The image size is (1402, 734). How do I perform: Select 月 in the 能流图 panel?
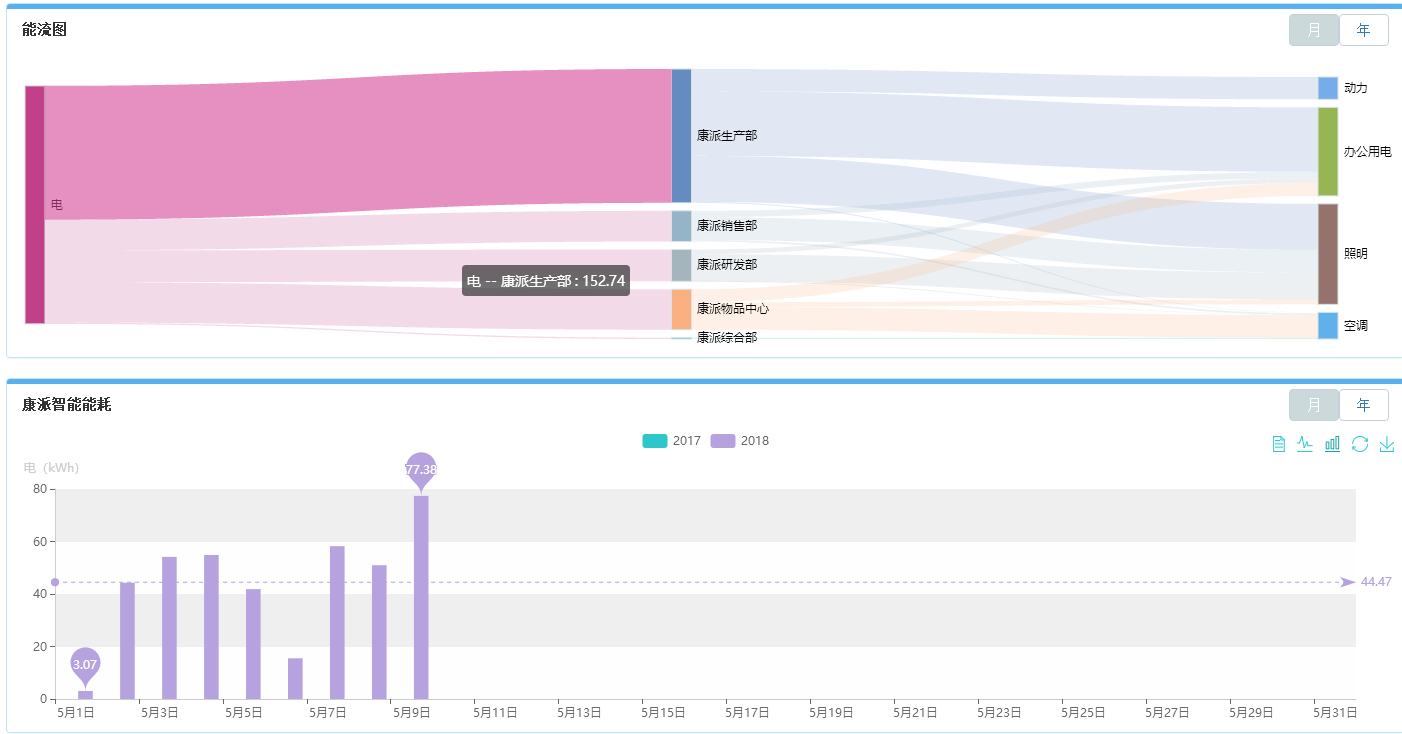1313,30
